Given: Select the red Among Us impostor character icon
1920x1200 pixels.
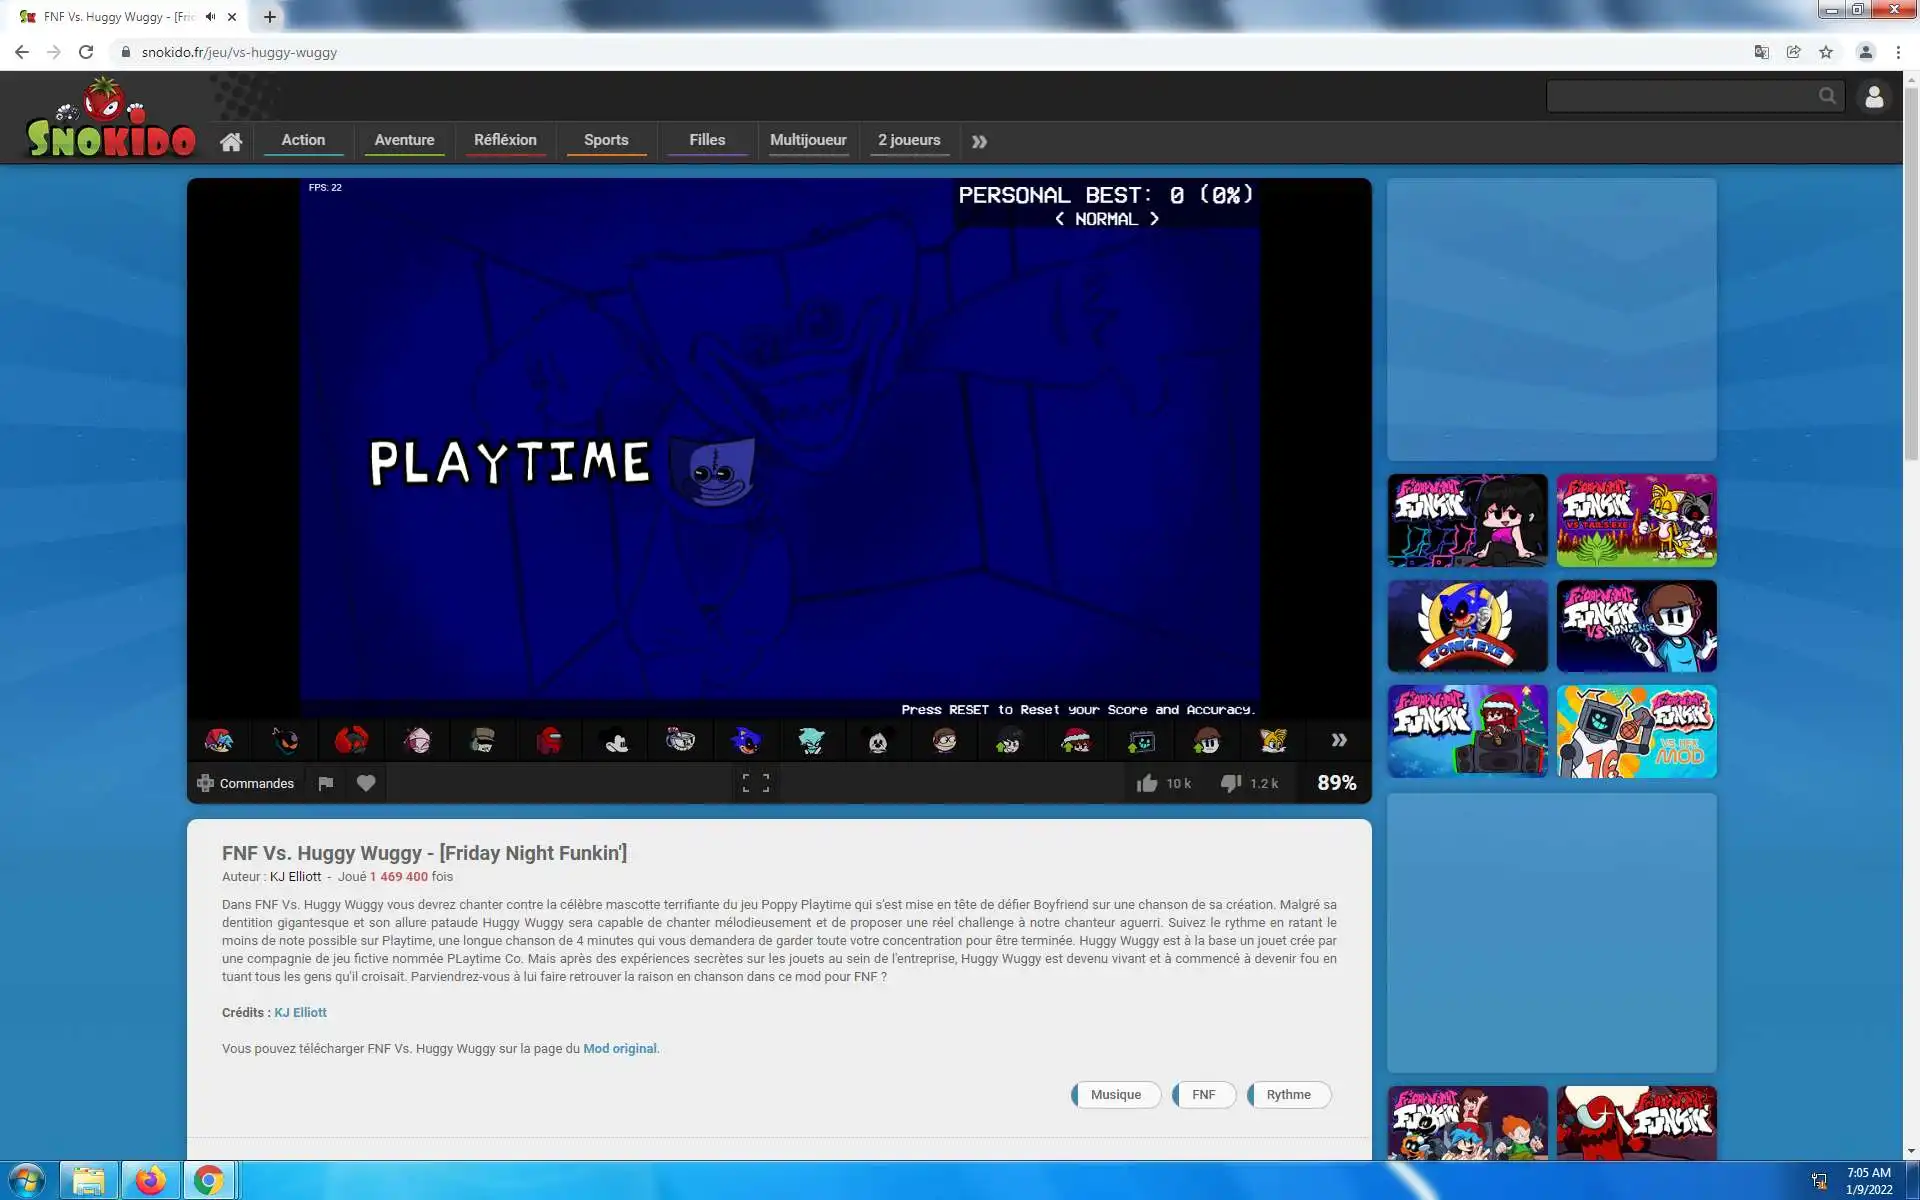Looking at the screenshot, I should click(x=549, y=741).
